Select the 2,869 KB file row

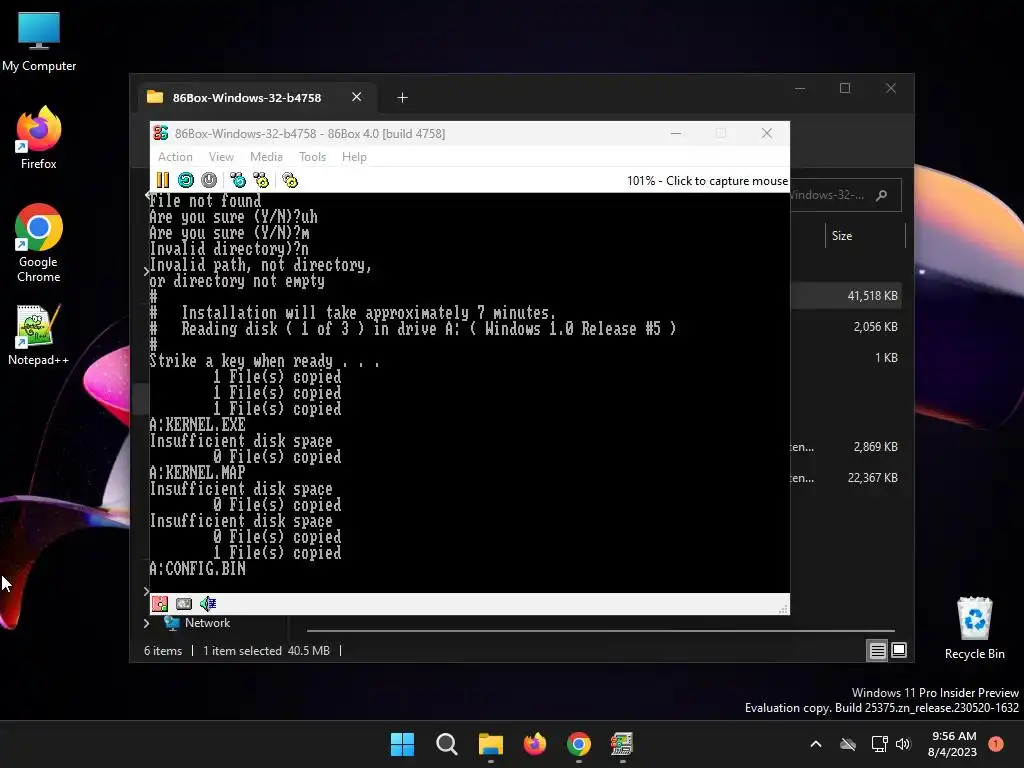(846, 447)
